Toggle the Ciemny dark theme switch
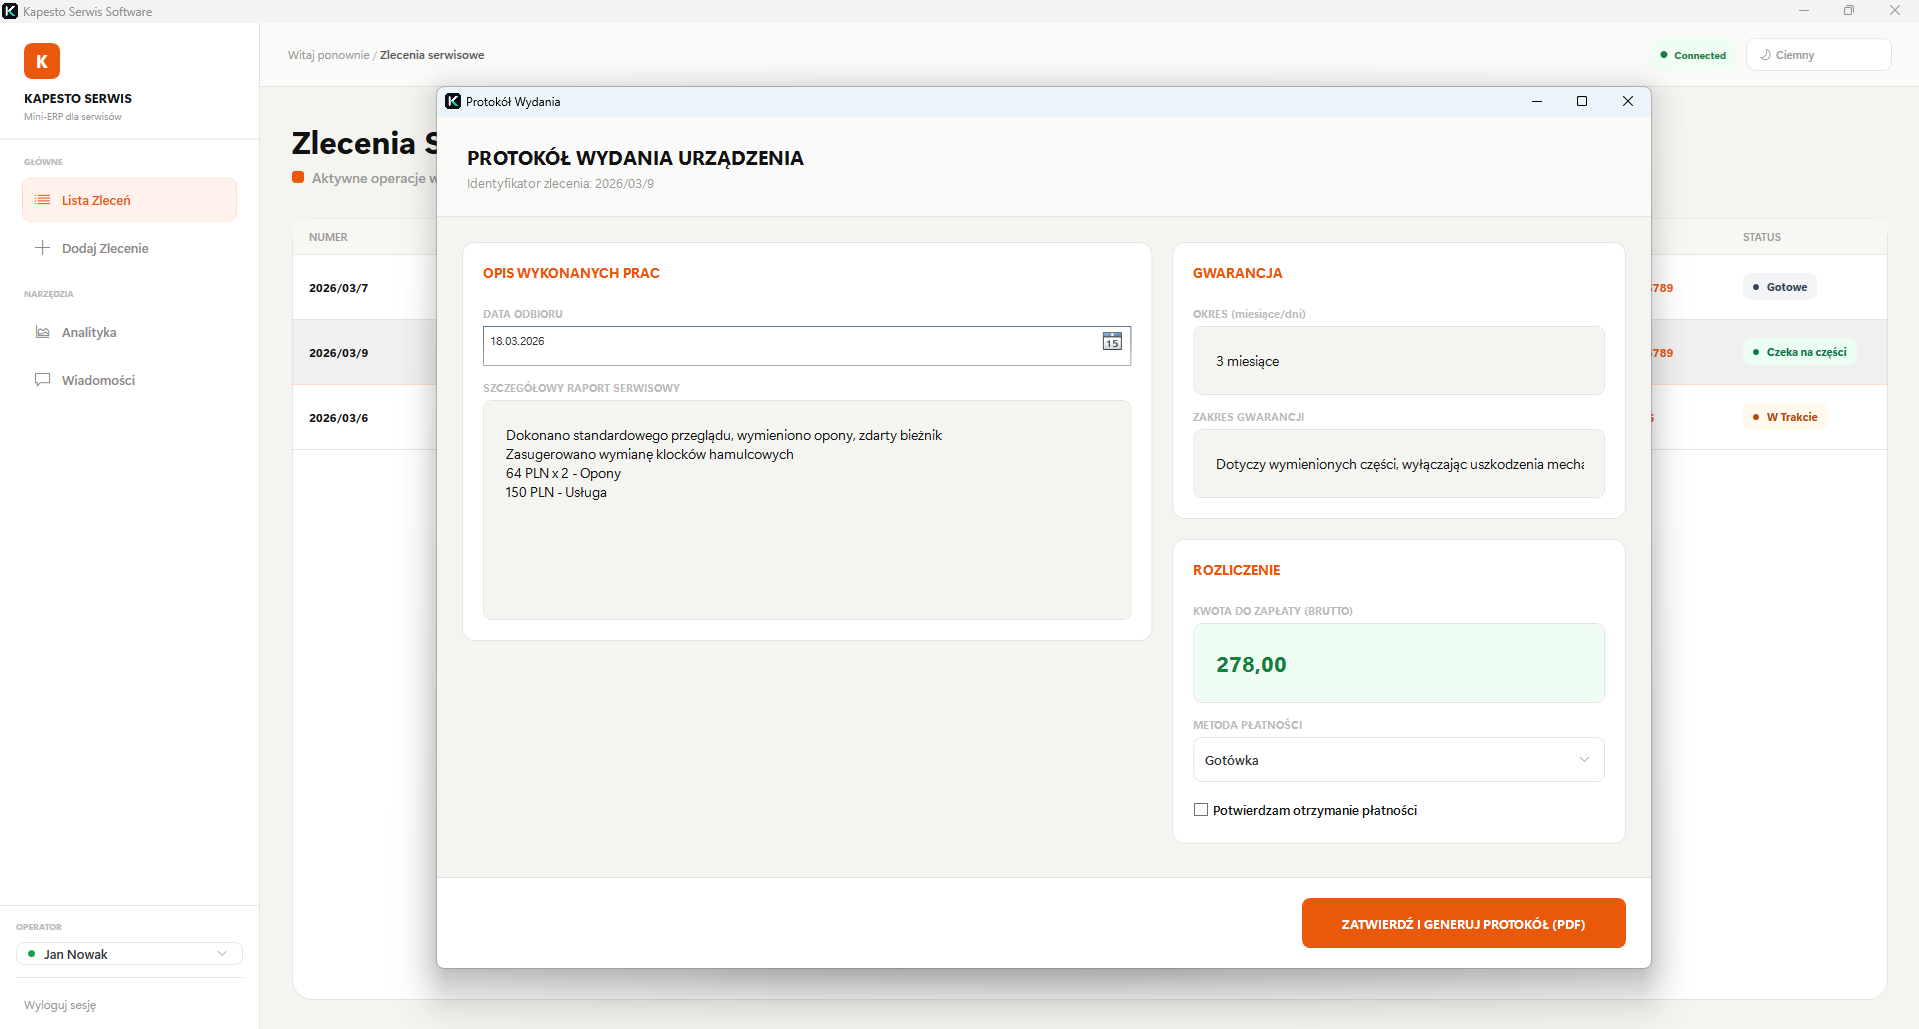Viewport: 1919px width, 1029px height. pos(1817,55)
